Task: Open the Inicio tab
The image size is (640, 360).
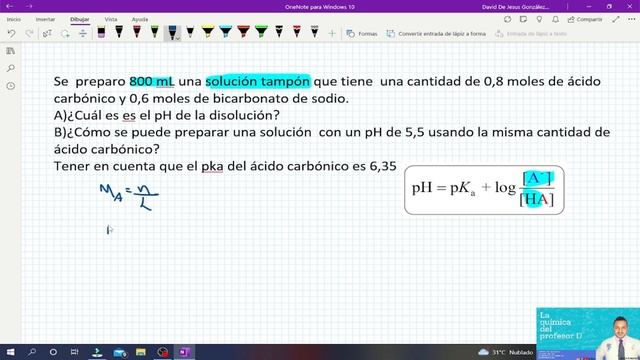Action: click(x=13, y=19)
